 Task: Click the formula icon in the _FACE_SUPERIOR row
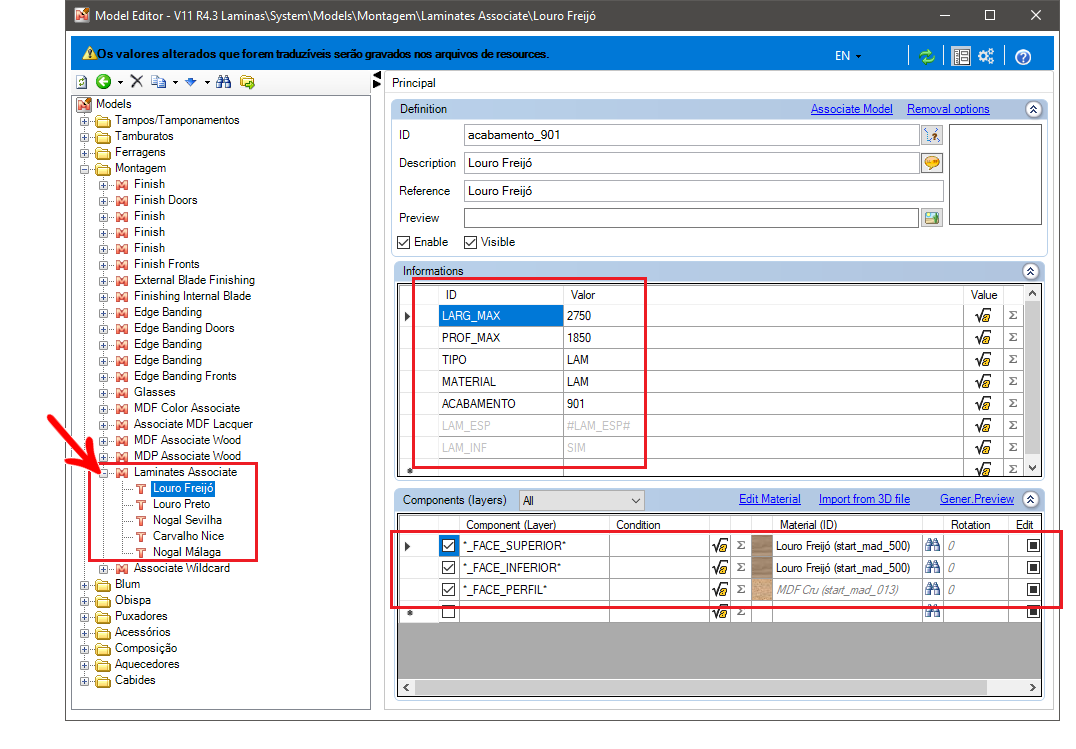[720, 546]
